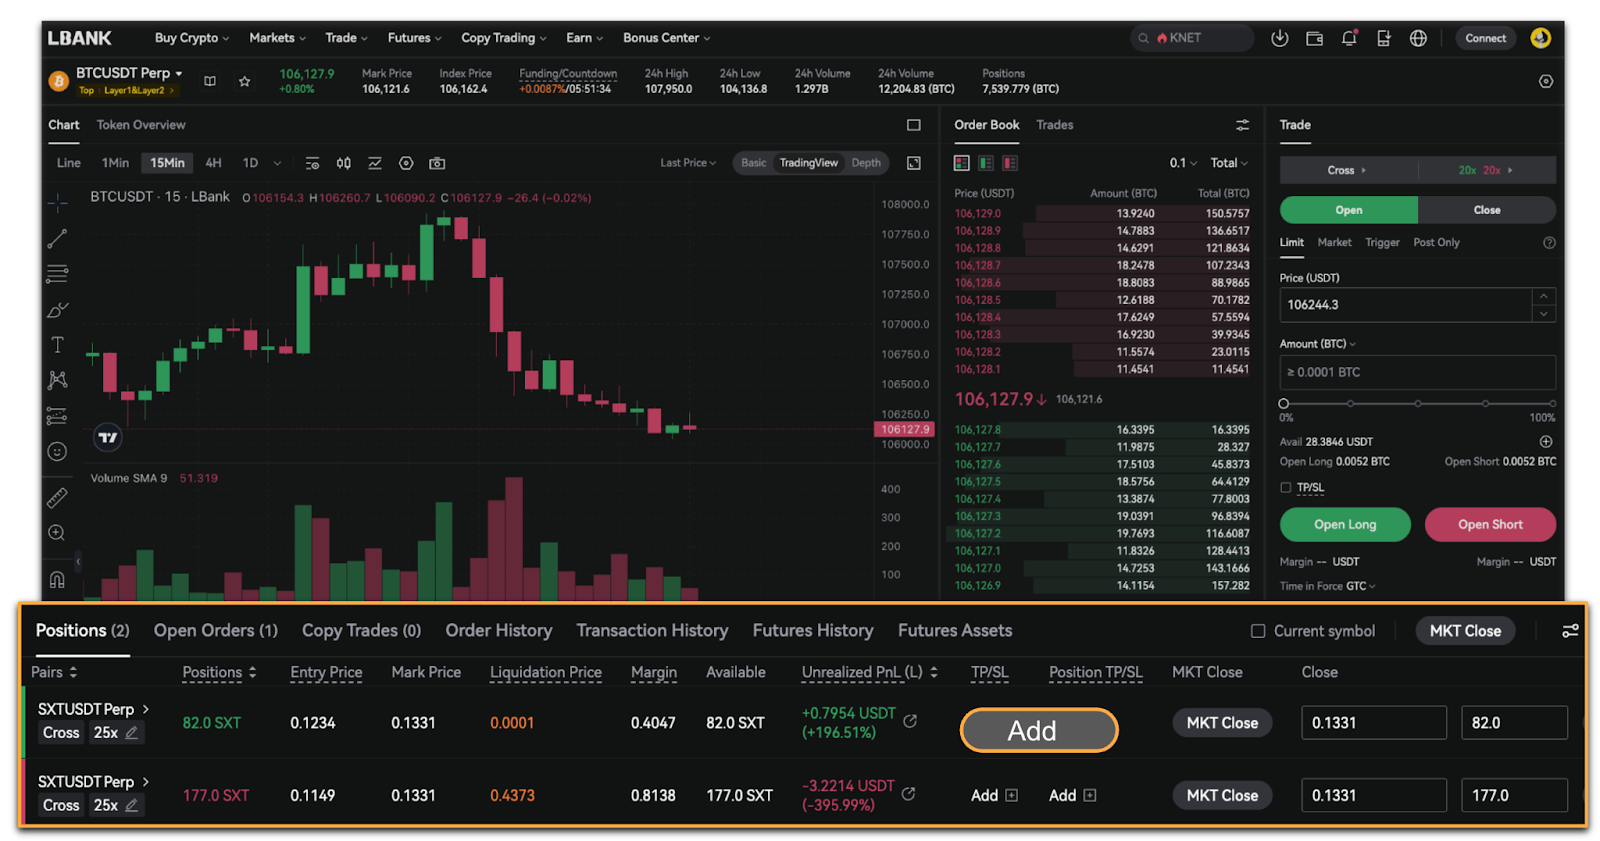Open chart indicators list icon
Viewport: 1600px width, 841px height.
coord(312,163)
